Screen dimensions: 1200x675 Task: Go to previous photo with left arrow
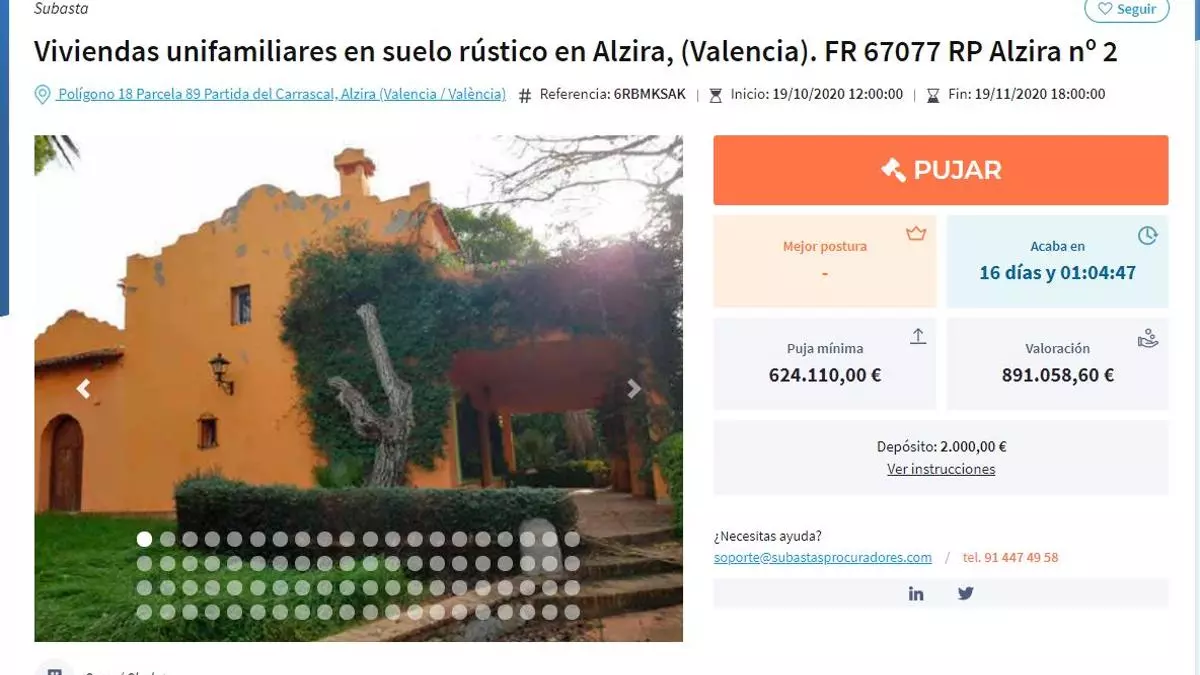(84, 389)
